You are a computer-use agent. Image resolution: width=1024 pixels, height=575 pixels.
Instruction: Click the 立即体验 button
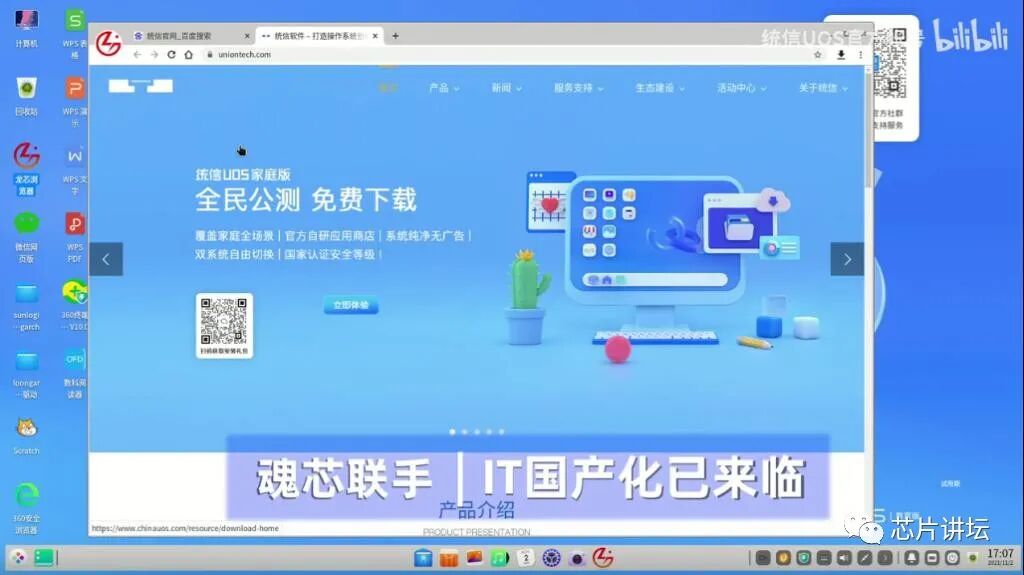click(351, 305)
